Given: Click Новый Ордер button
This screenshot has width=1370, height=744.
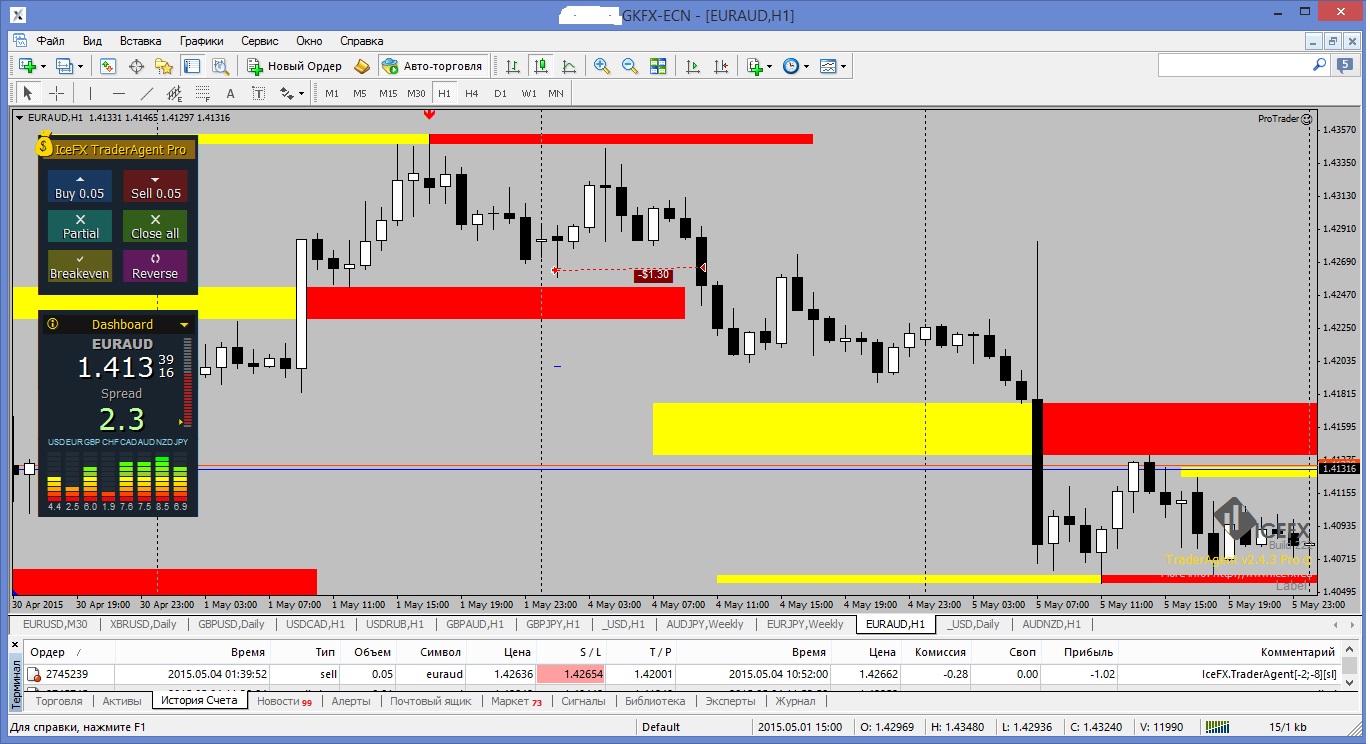Looking at the screenshot, I should (294, 66).
